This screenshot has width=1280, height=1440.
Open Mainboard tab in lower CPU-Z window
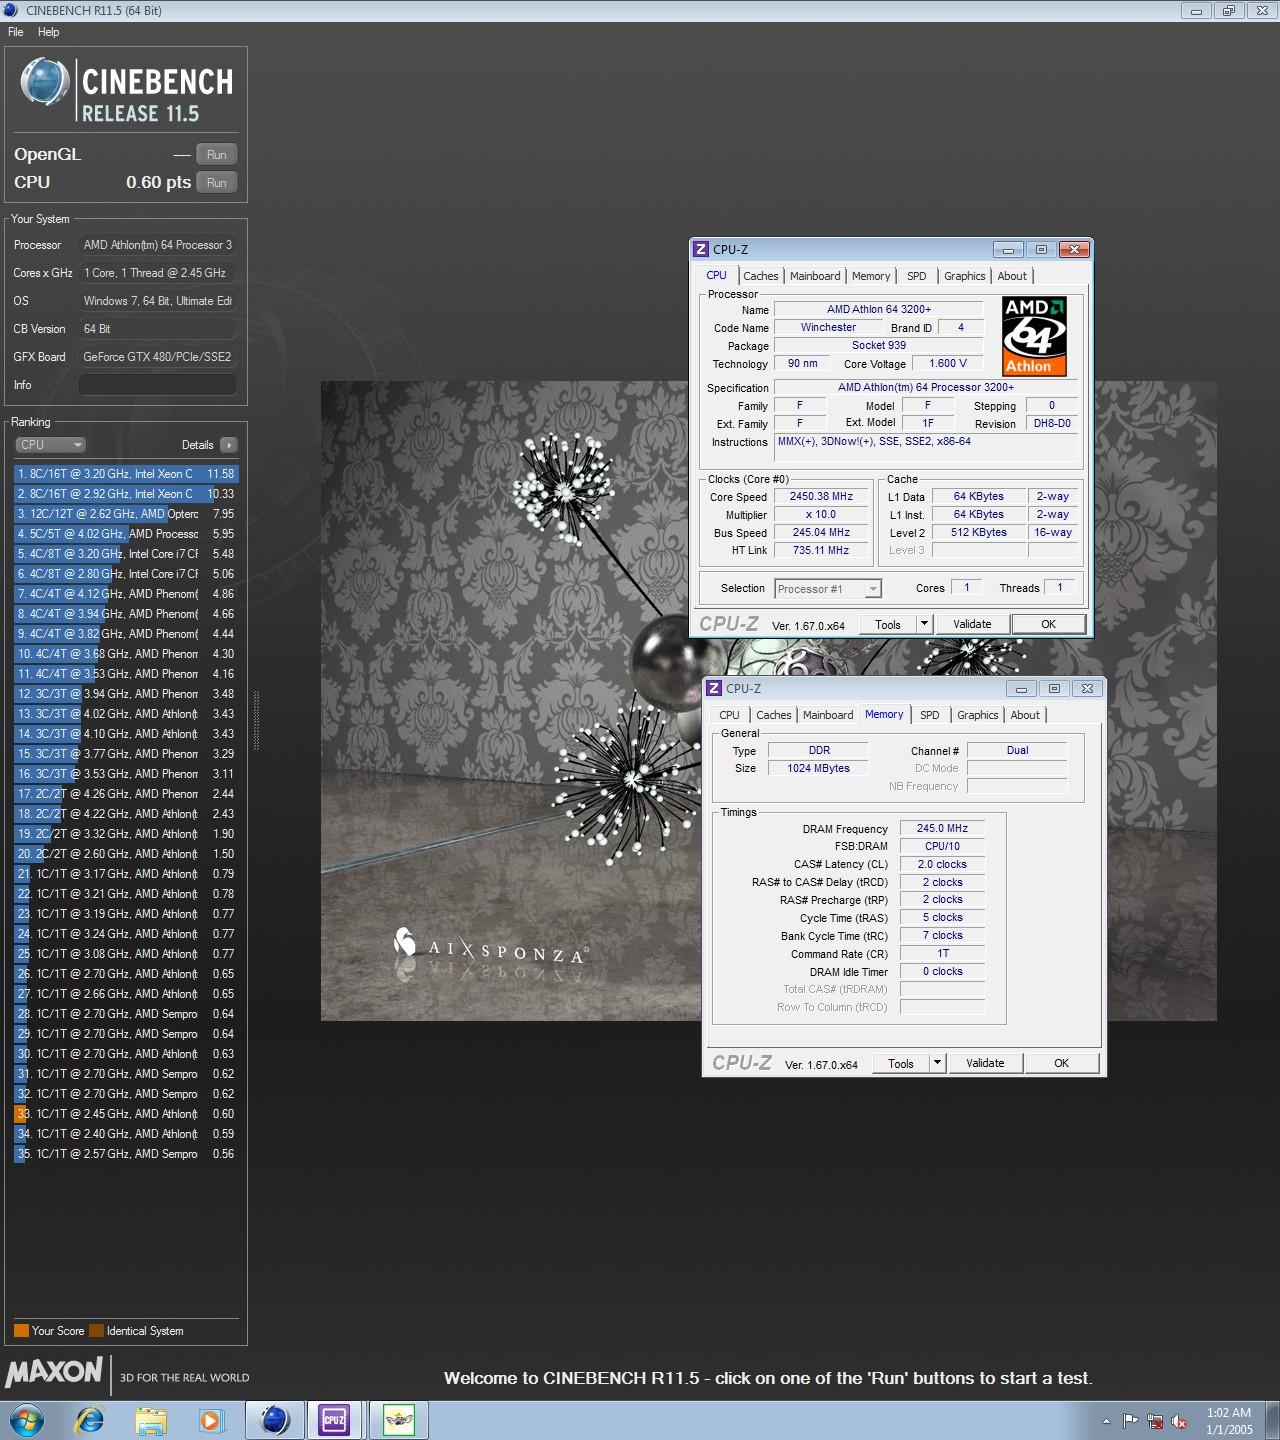[828, 715]
